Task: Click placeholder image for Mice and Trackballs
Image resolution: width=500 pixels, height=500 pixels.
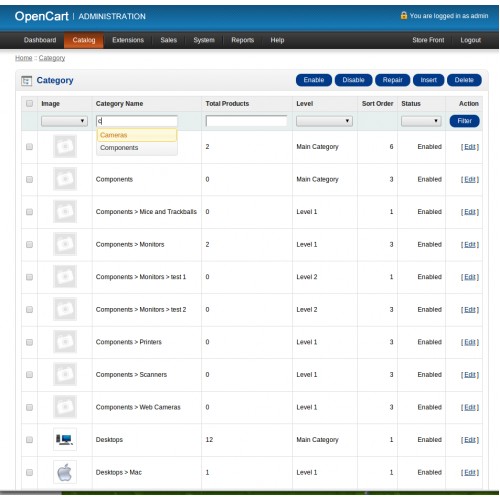Action: [x=65, y=211]
